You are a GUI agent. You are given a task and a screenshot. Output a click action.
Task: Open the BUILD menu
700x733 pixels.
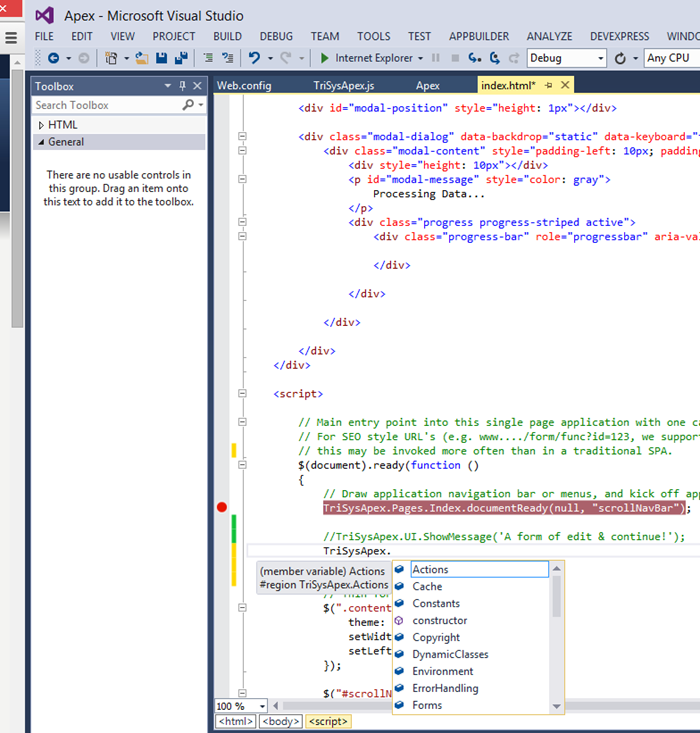click(228, 36)
